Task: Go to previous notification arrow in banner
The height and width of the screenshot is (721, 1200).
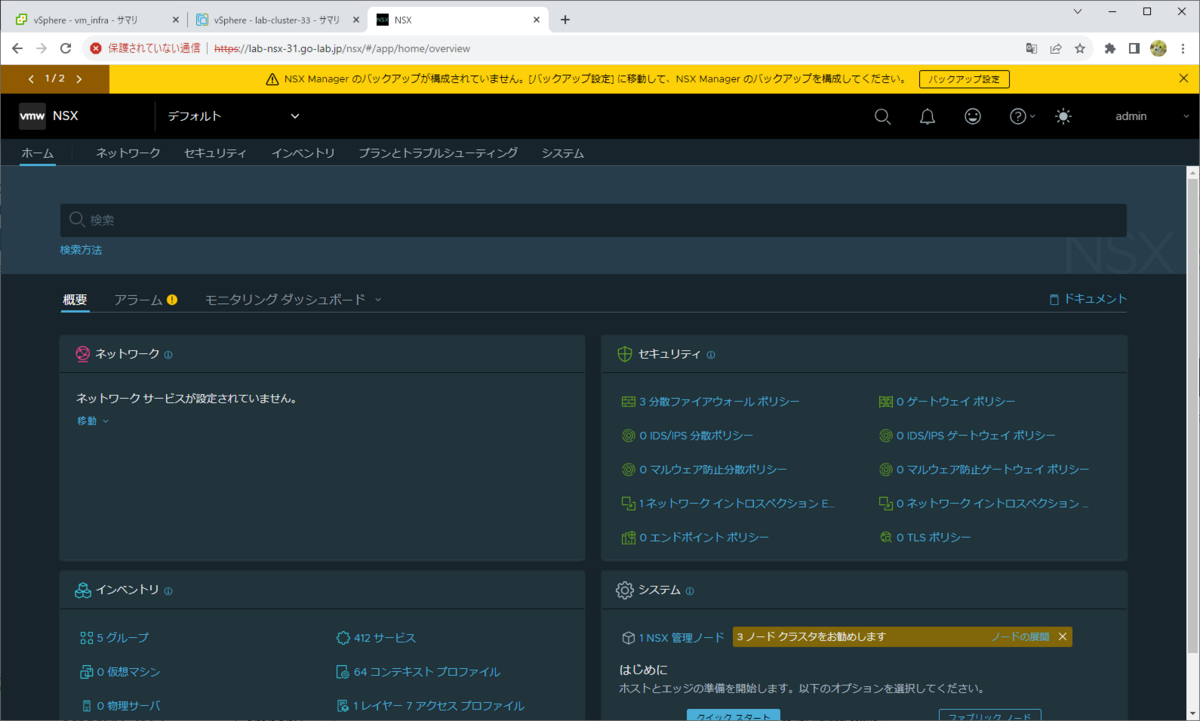Action: click(x=30, y=79)
